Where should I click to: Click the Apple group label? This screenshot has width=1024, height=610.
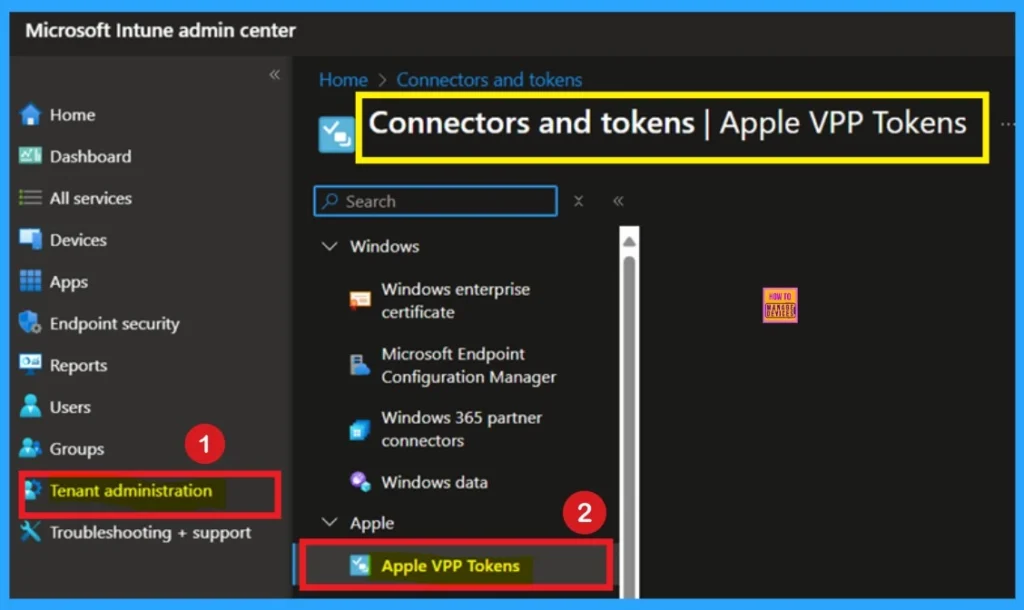(372, 523)
